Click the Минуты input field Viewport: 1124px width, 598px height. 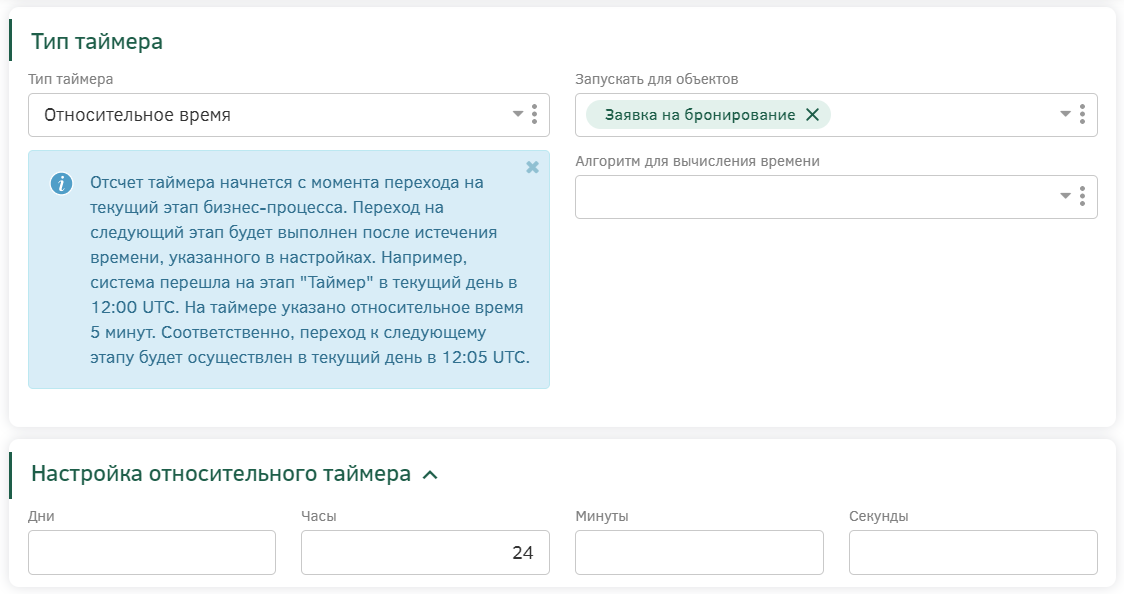click(699, 552)
